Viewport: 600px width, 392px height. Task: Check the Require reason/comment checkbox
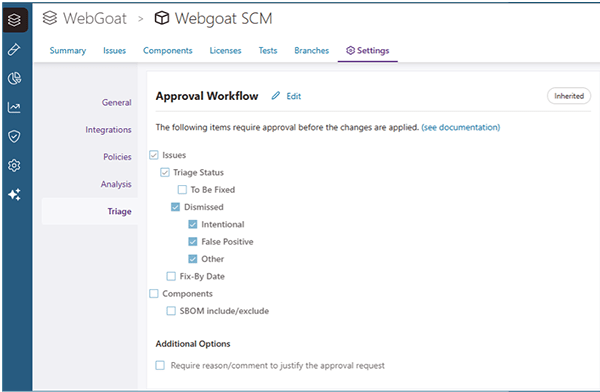coord(160,365)
